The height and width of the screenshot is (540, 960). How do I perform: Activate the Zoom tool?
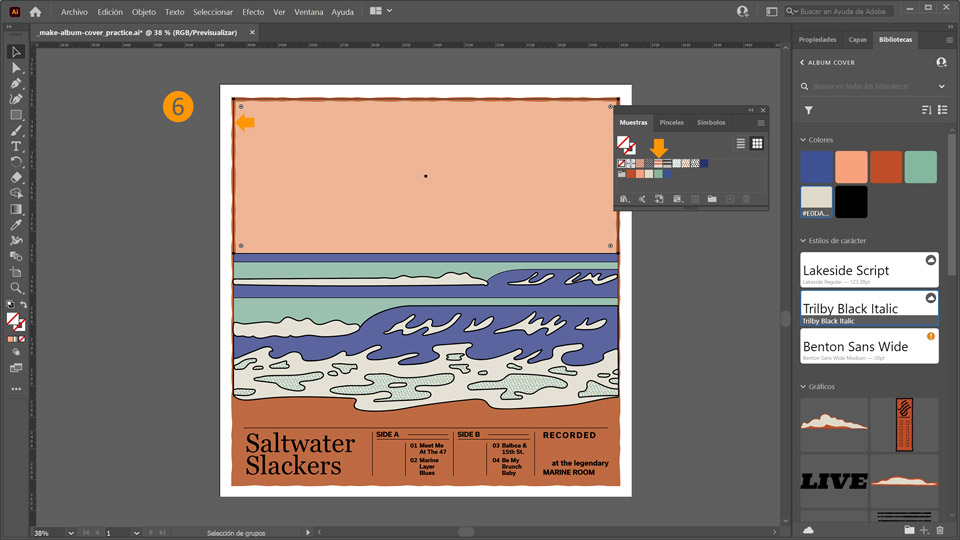pos(16,287)
